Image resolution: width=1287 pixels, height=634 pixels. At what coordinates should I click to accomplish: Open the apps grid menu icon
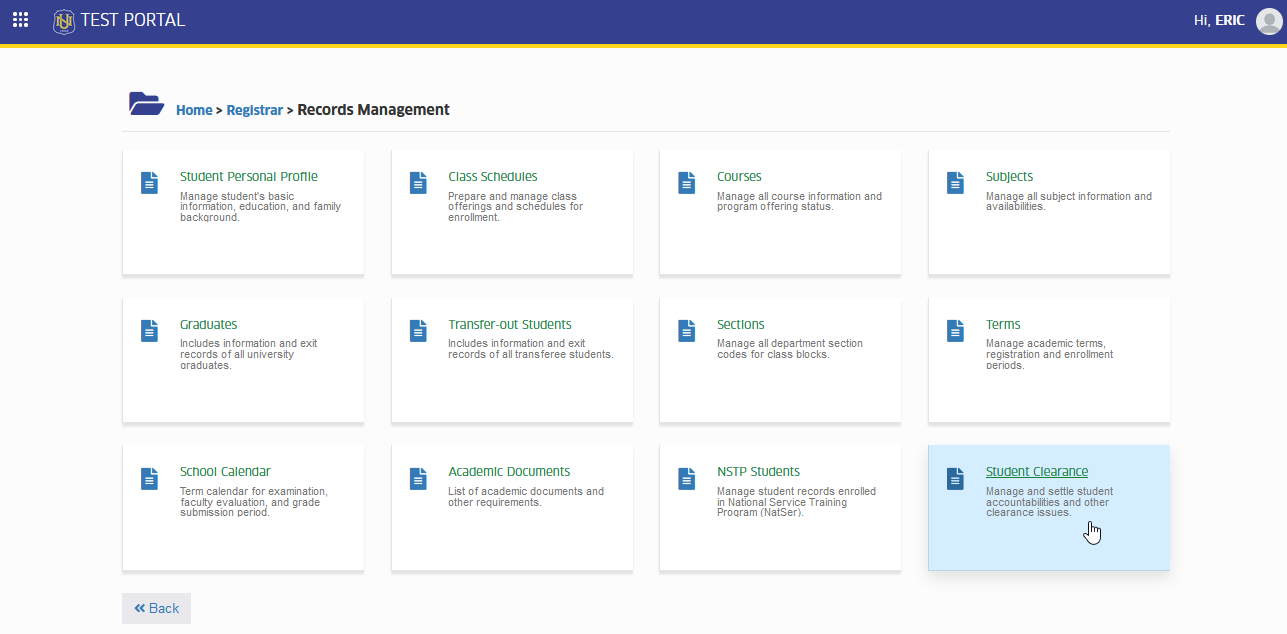20,20
